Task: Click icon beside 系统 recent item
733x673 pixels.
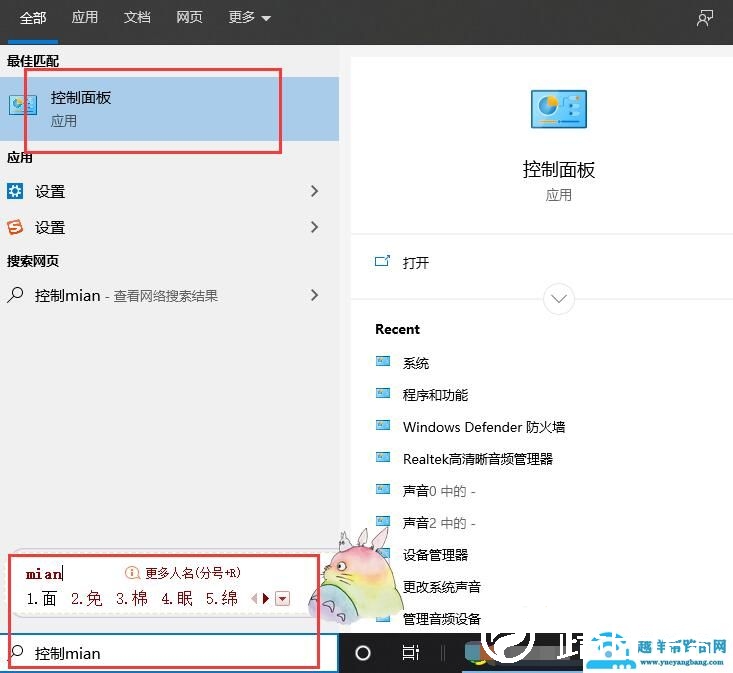Action: coord(383,361)
